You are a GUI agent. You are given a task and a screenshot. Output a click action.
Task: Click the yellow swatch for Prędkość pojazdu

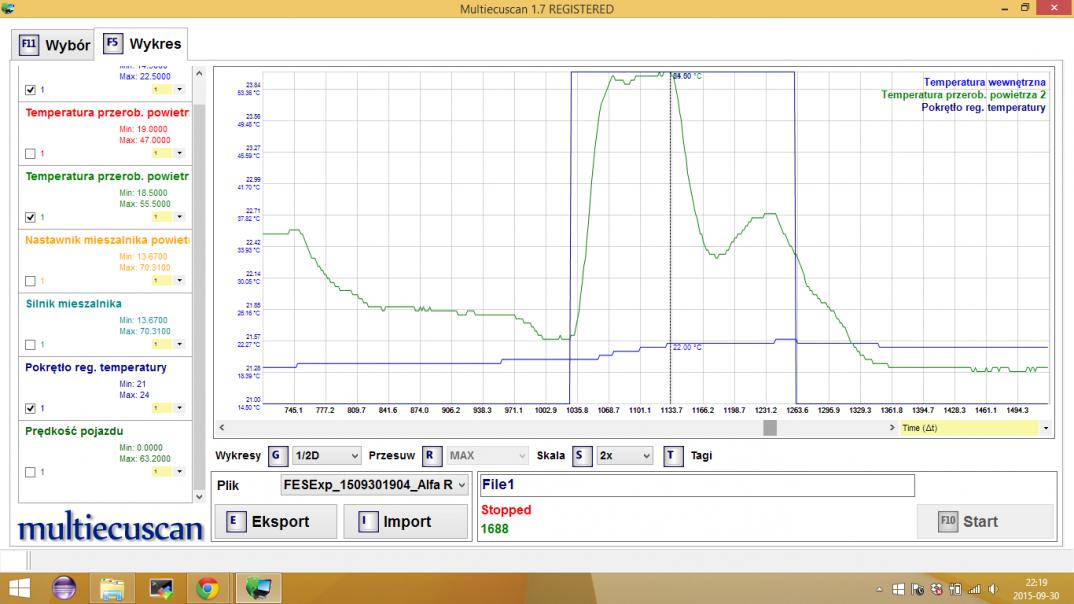[x=162, y=472]
